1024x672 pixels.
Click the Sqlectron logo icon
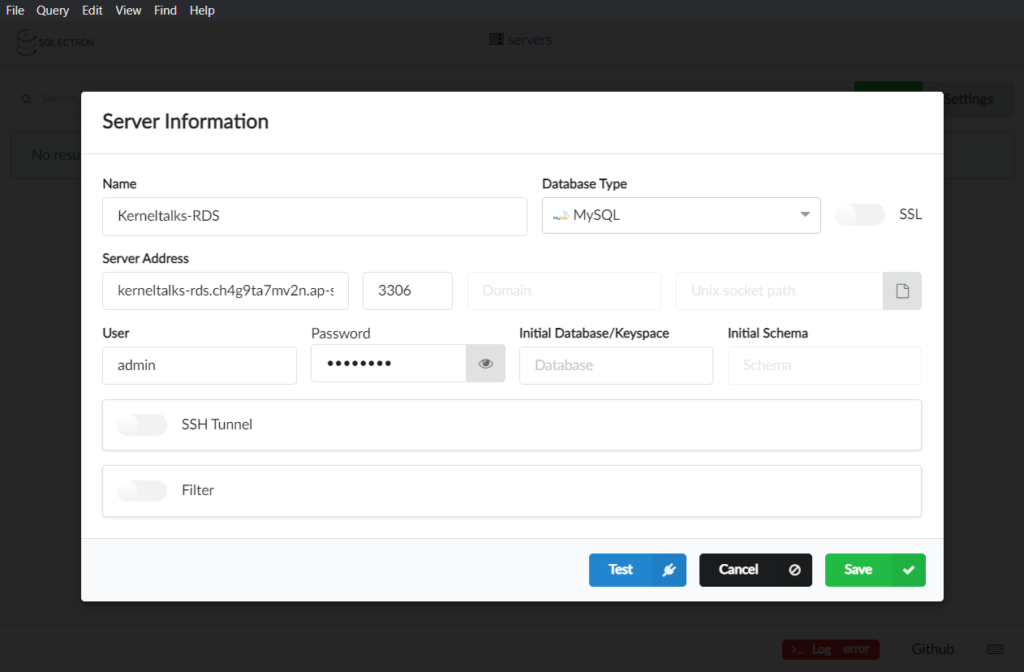click(x=26, y=42)
